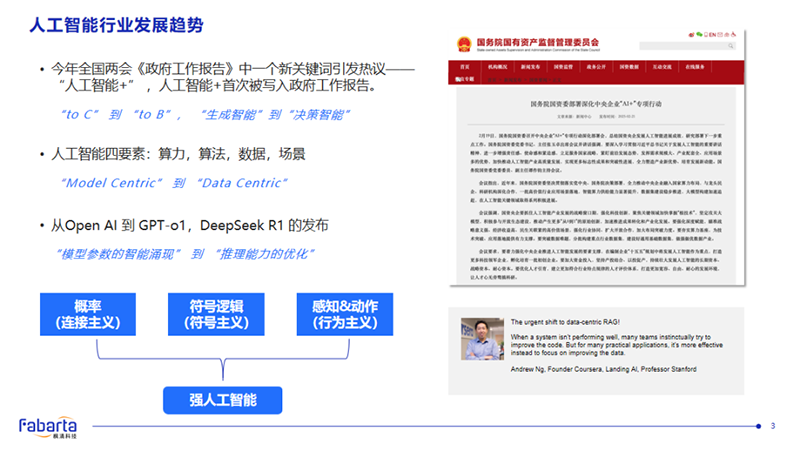
Task: Click the SASAC site title 国务院国有资产监督管理委员会
Action: point(538,42)
